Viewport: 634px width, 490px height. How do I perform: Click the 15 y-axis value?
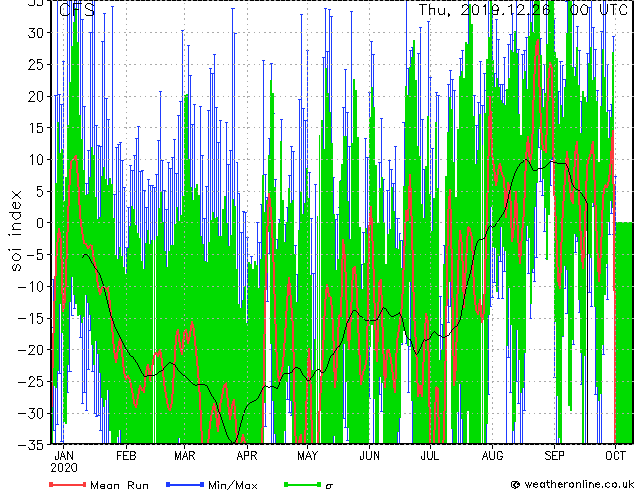click(x=36, y=128)
